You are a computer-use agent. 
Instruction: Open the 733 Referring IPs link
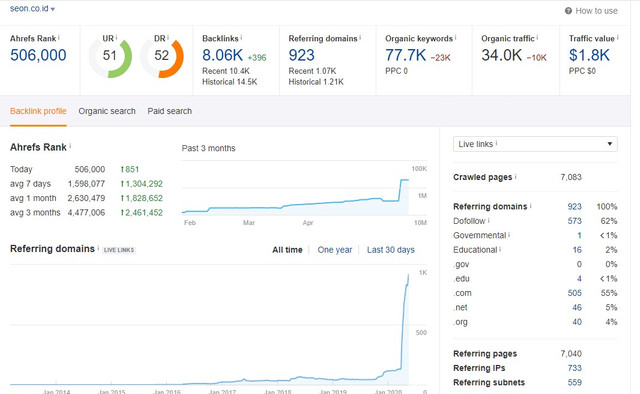[574, 368]
